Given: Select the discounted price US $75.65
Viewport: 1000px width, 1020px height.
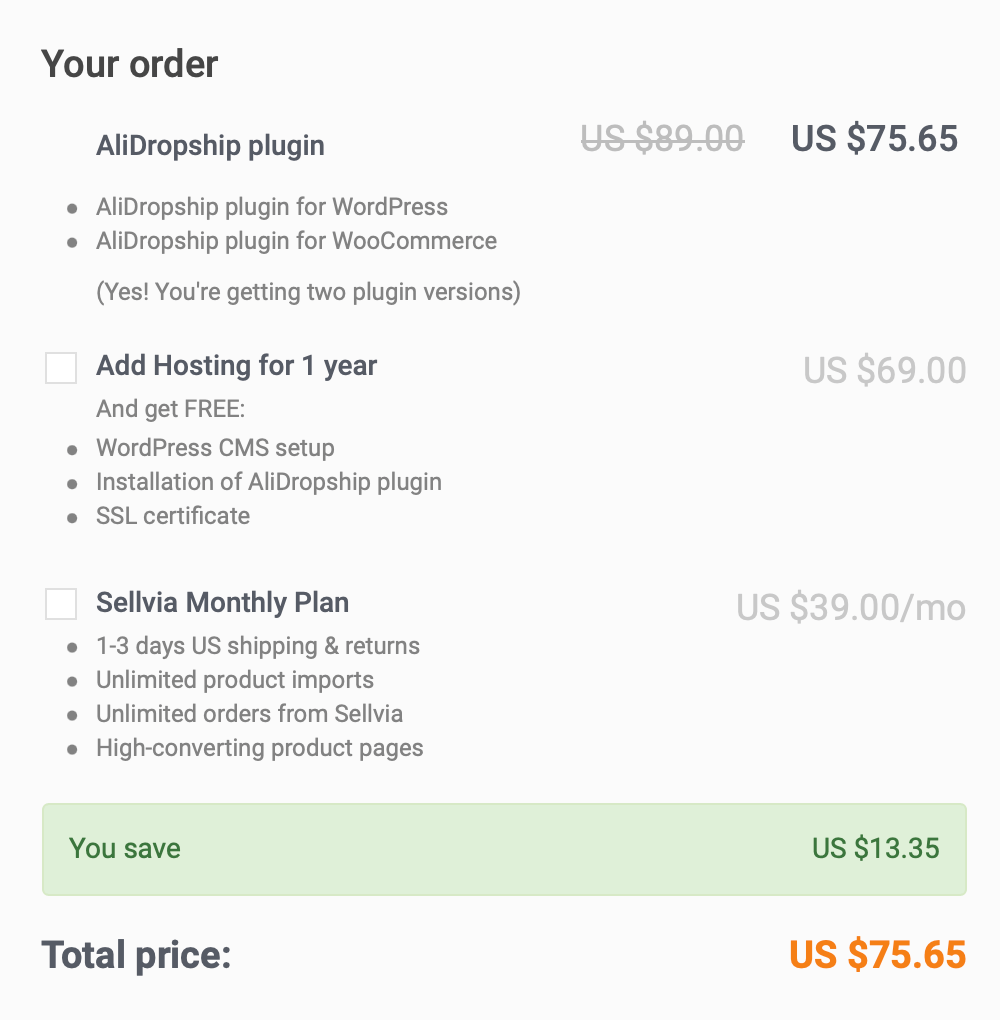Looking at the screenshot, I should tap(874, 140).
